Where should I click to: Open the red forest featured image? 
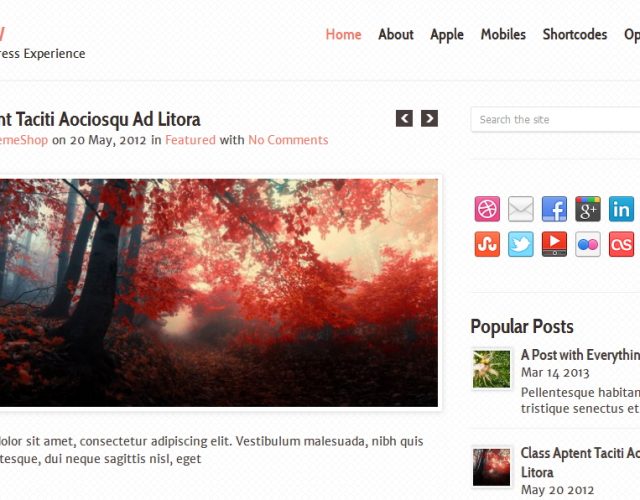(x=219, y=293)
